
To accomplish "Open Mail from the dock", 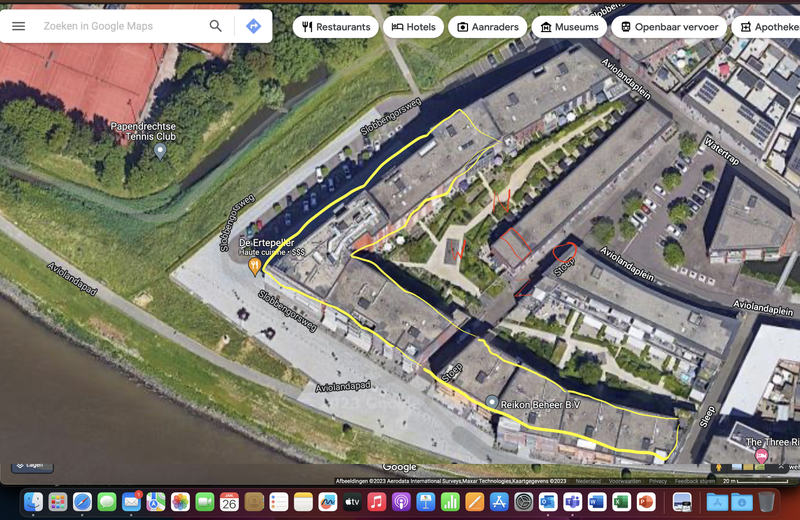I will (131, 502).
